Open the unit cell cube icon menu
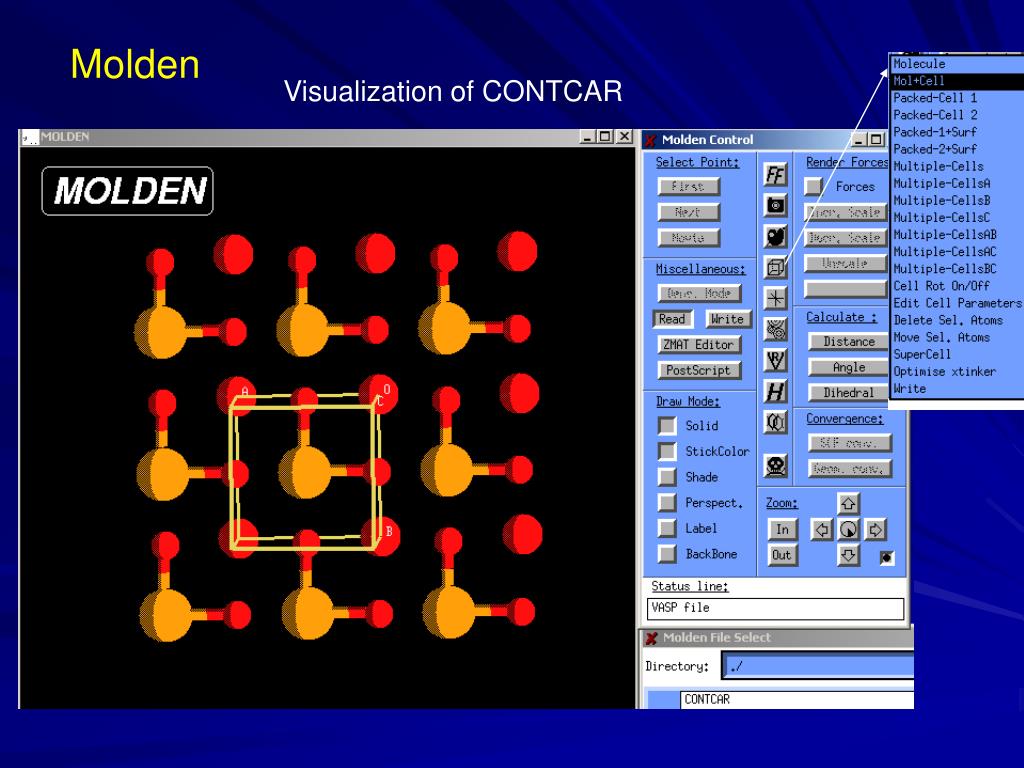 [775, 267]
